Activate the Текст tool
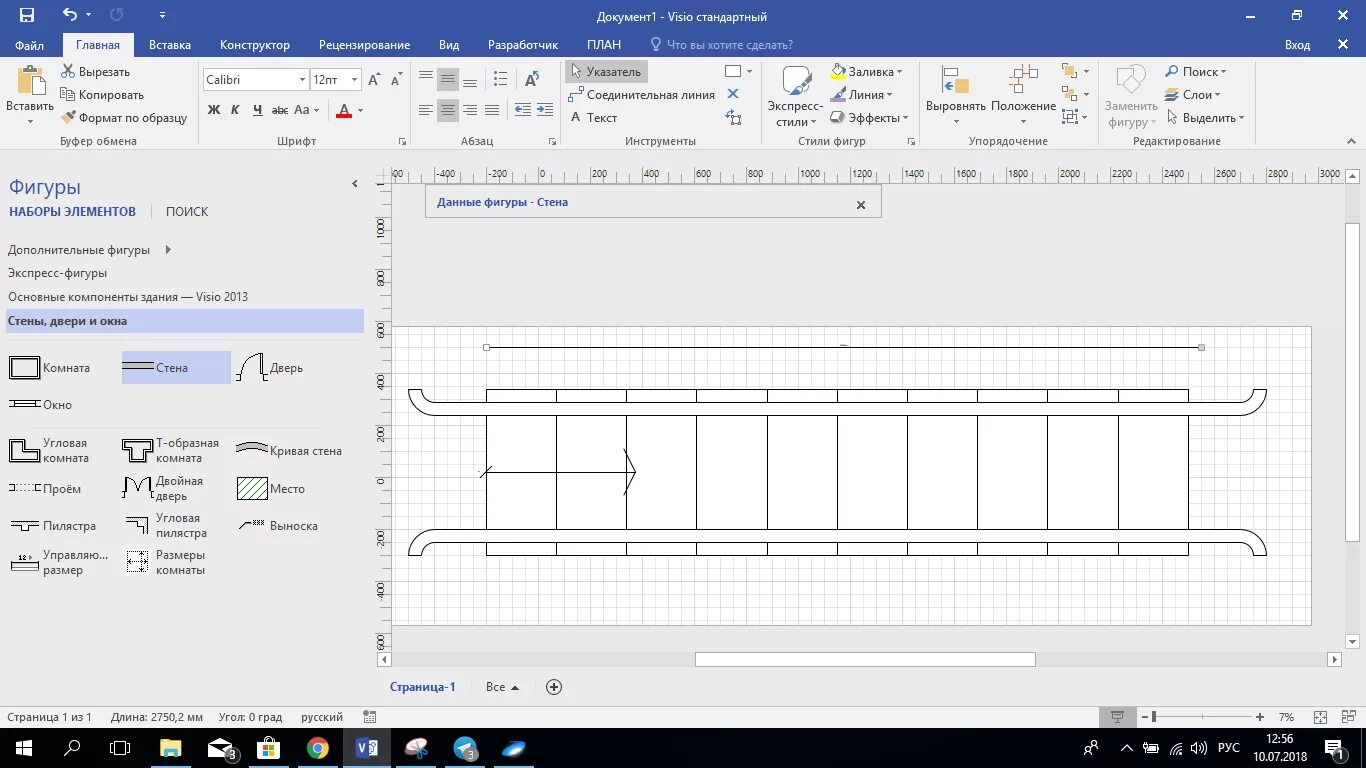Viewport: 1366px width, 768px height. point(601,117)
